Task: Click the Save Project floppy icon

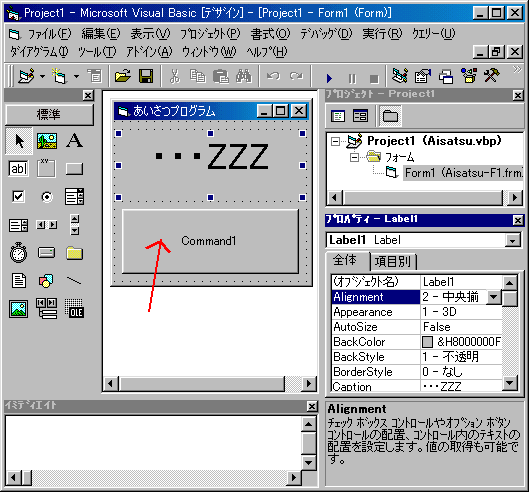Action: point(146,76)
